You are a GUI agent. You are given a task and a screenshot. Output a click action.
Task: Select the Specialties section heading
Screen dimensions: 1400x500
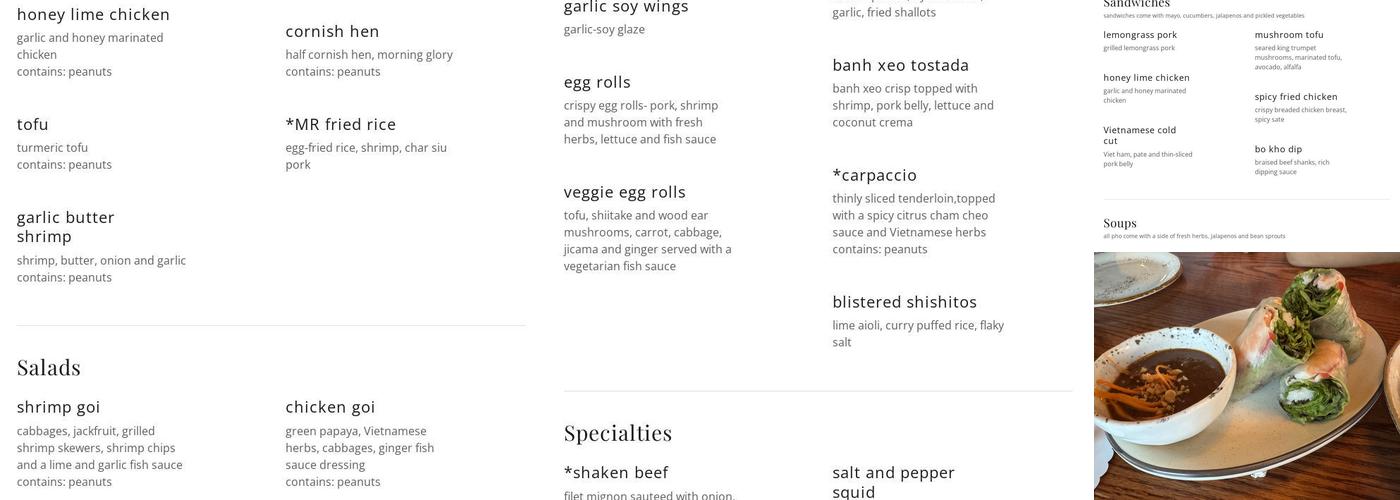pos(617,433)
